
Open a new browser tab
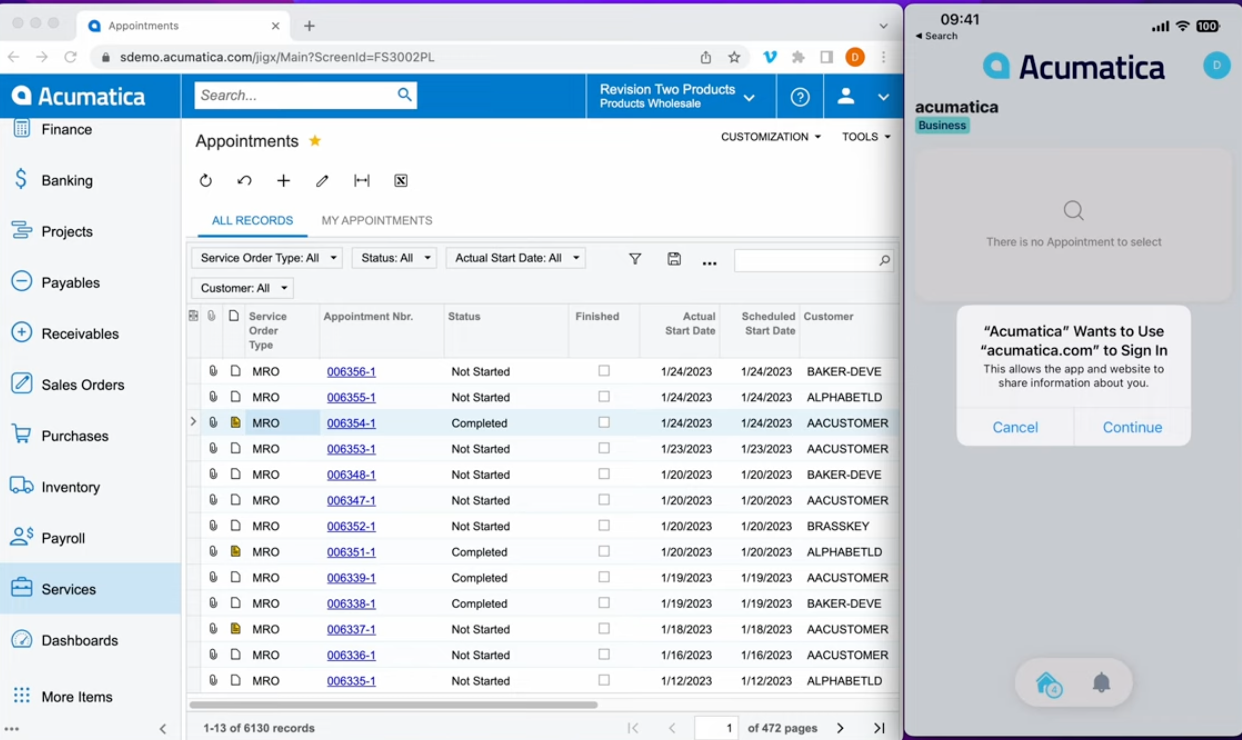click(309, 26)
